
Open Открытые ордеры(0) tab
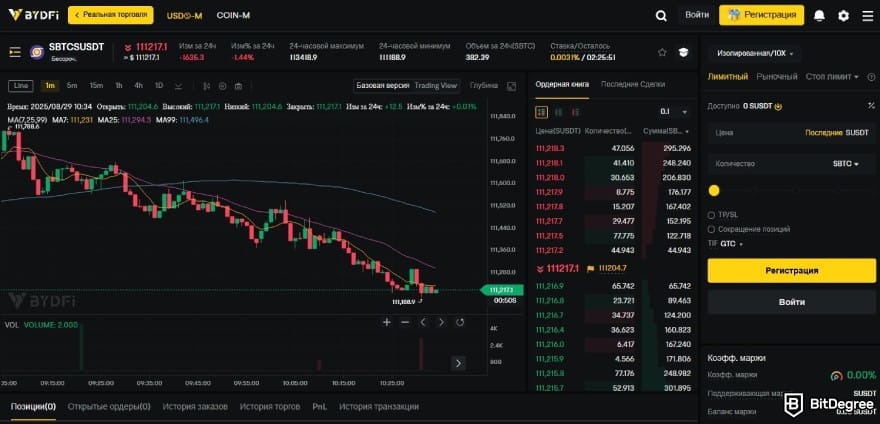tap(109, 407)
